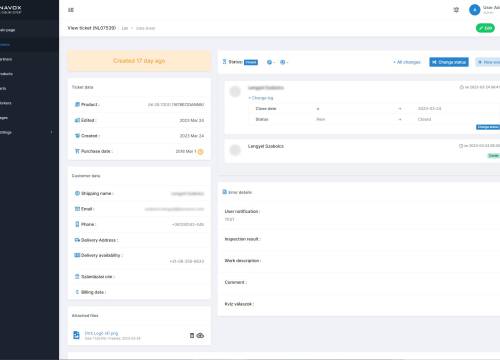Viewport: 500px width, 360px height.
Task: Select the highlighted active sidebar item
Action: coord(29,45)
